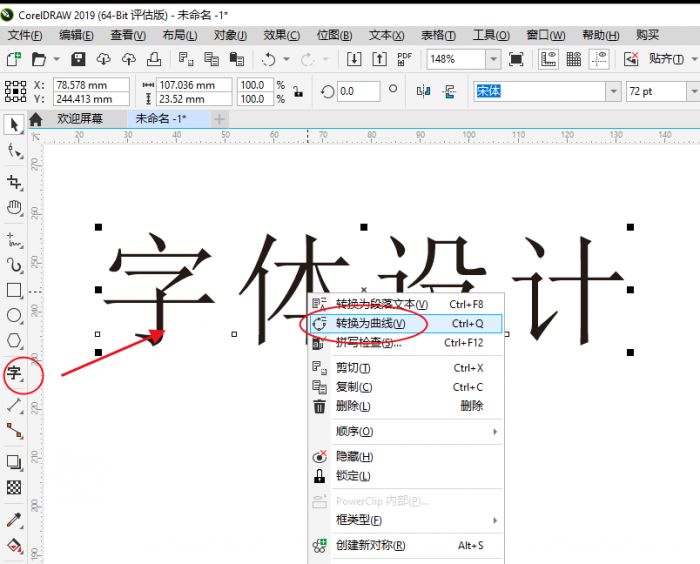
Task: Open the 效果 menu in menu bar
Action: point(282,35)
